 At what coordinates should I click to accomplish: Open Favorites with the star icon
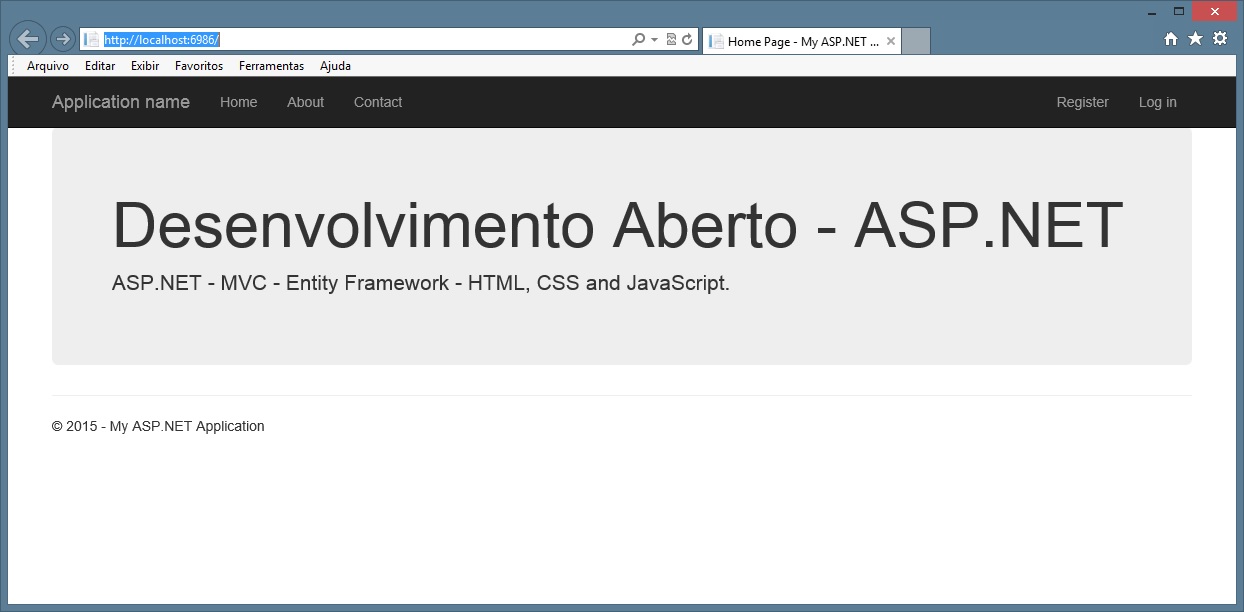click(x=1195, y=39)
